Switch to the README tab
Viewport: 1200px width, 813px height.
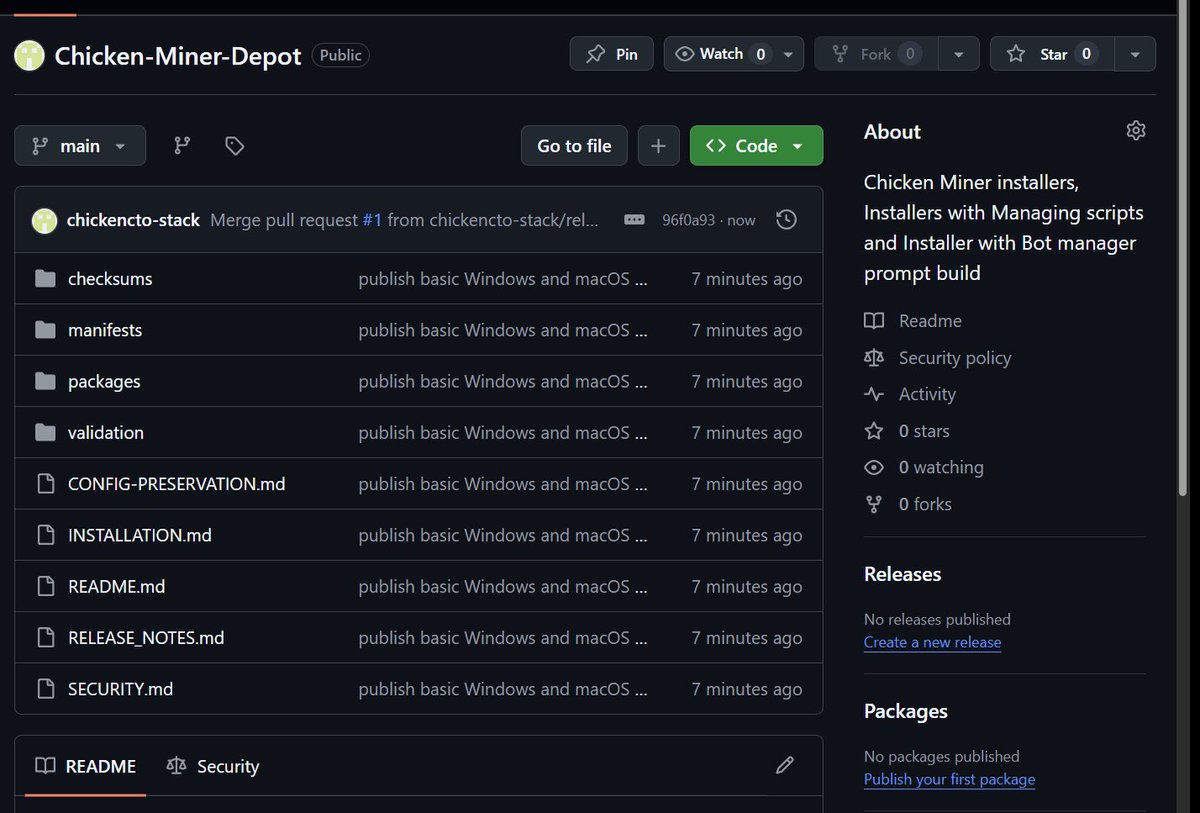pos(86,766)
